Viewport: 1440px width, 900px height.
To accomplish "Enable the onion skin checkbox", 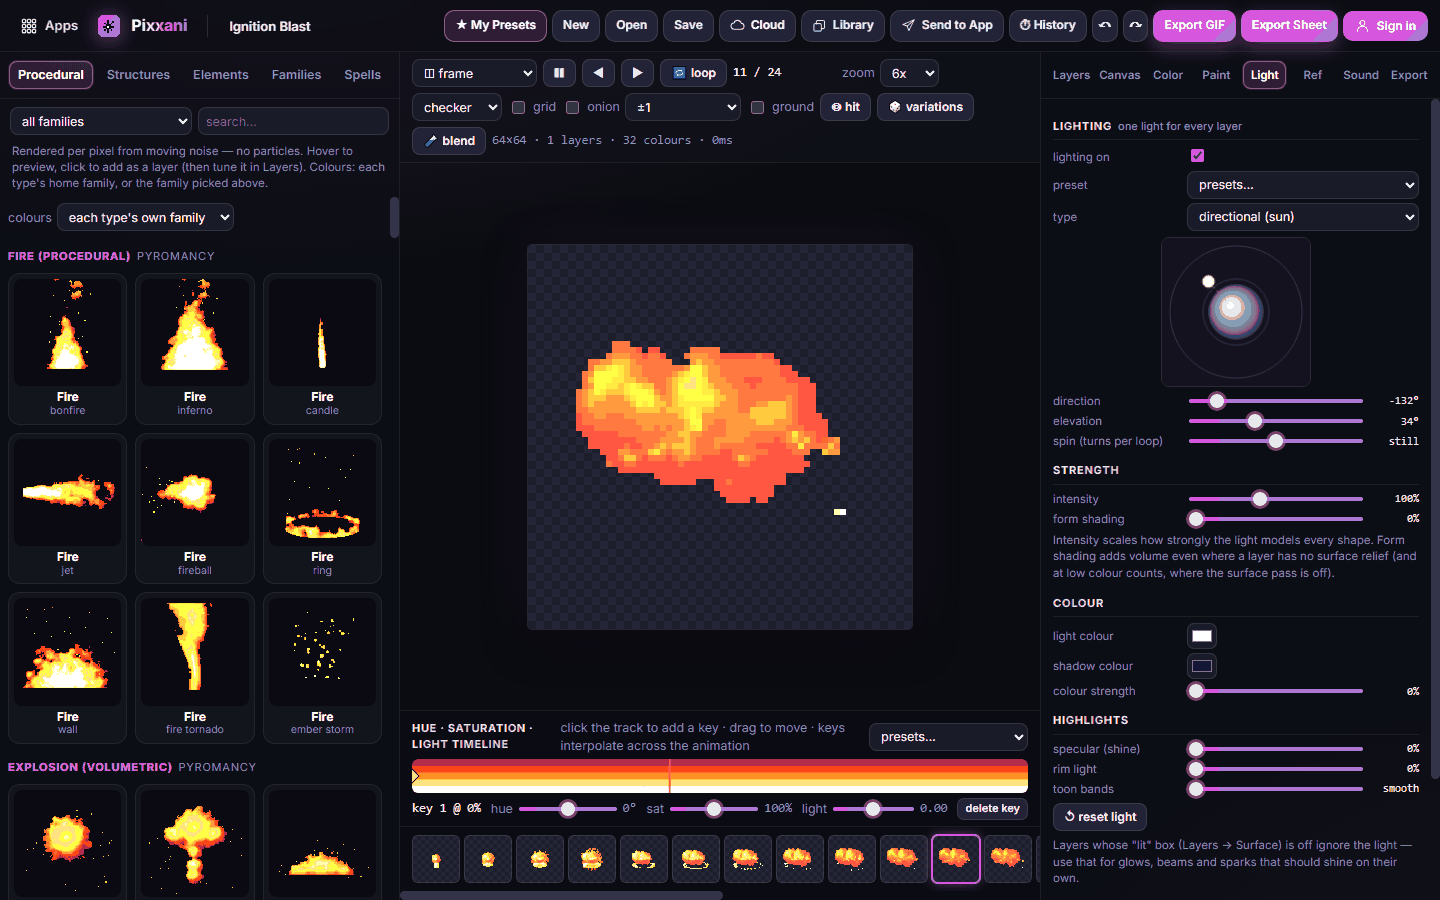I will tap(572, 107).
